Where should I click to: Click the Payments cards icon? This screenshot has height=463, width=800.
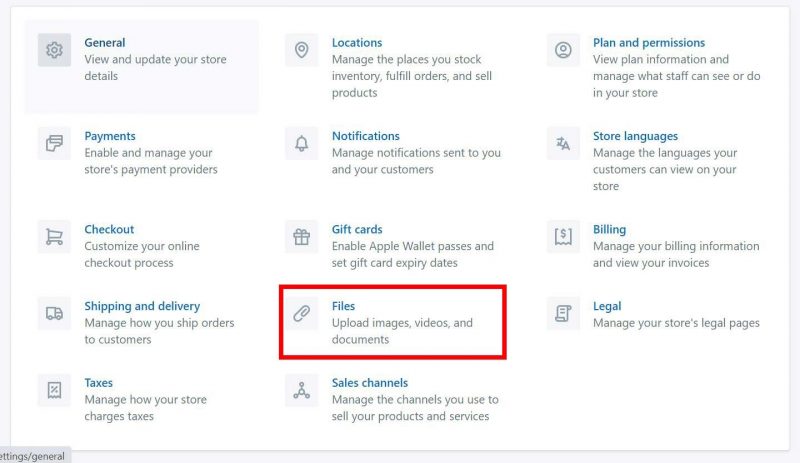pyautogui.click(x=54, y=143)
